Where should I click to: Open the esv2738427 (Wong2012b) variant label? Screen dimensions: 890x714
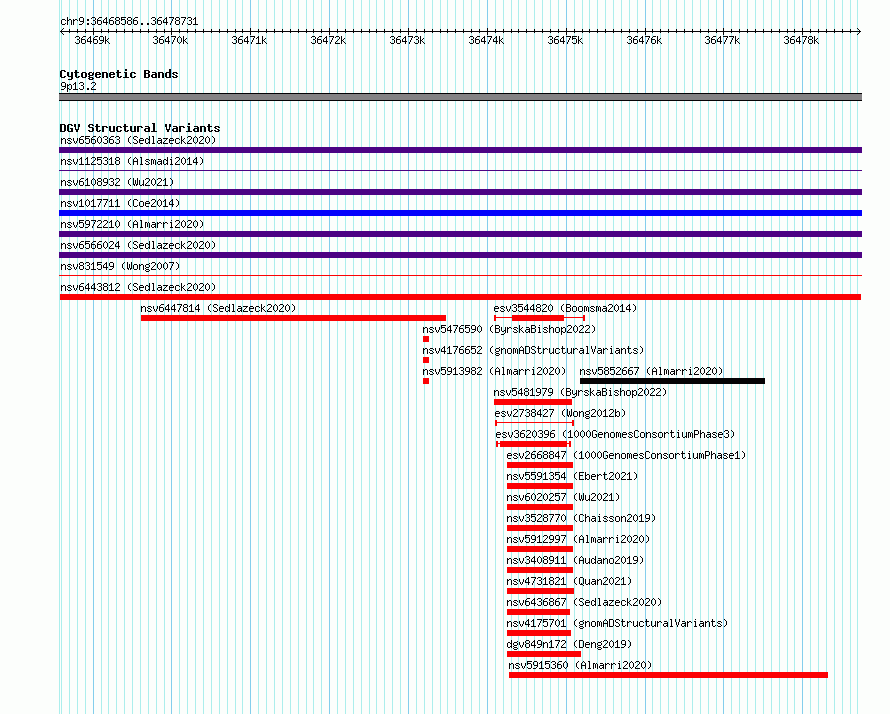click(x=560, y=413)
